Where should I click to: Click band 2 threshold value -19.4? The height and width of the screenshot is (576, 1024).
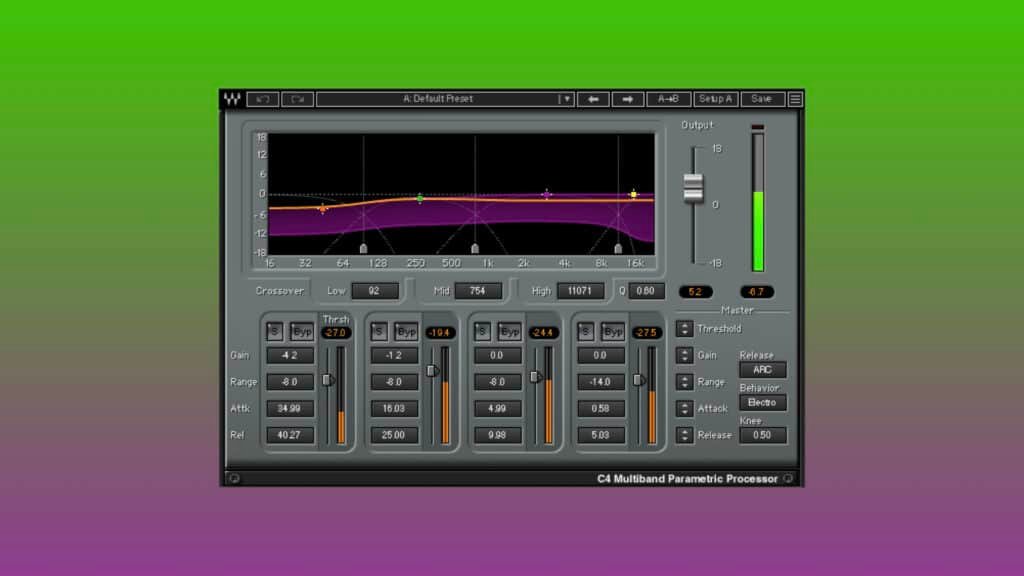pyautogui.click(x=440, y=332)
